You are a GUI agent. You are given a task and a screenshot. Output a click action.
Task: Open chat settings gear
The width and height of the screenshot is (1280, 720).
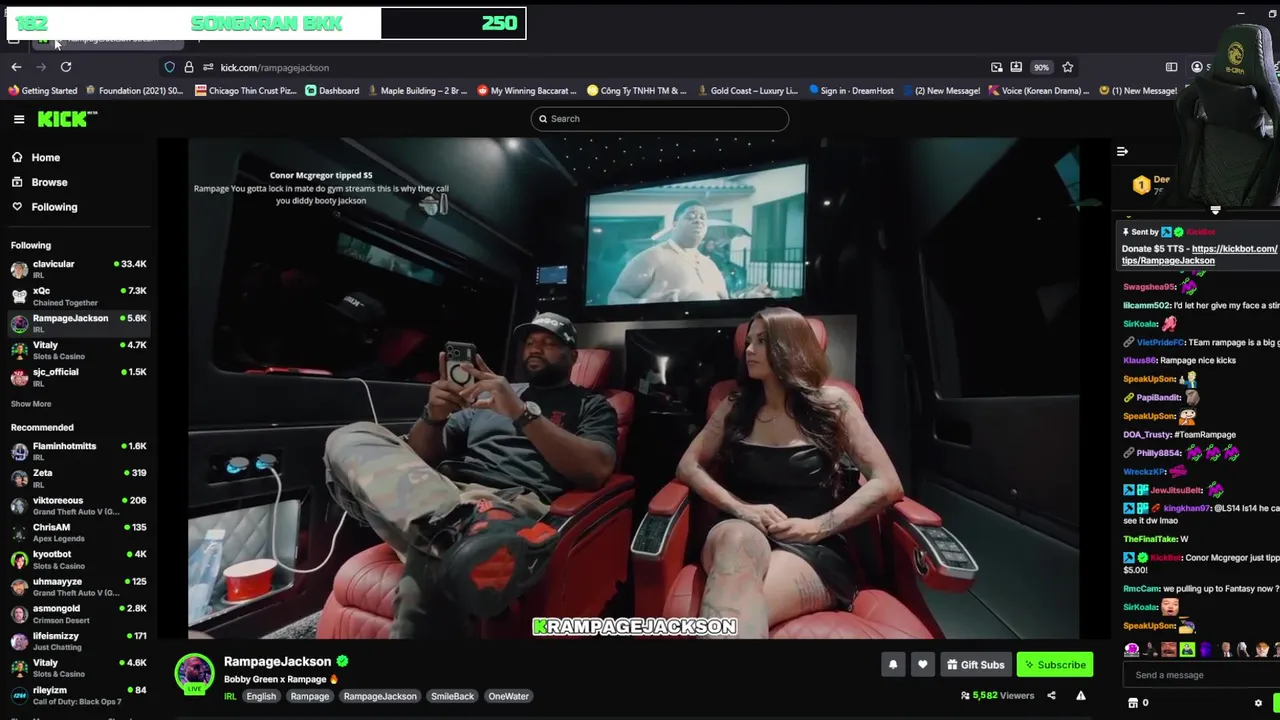coord(1258,703)
